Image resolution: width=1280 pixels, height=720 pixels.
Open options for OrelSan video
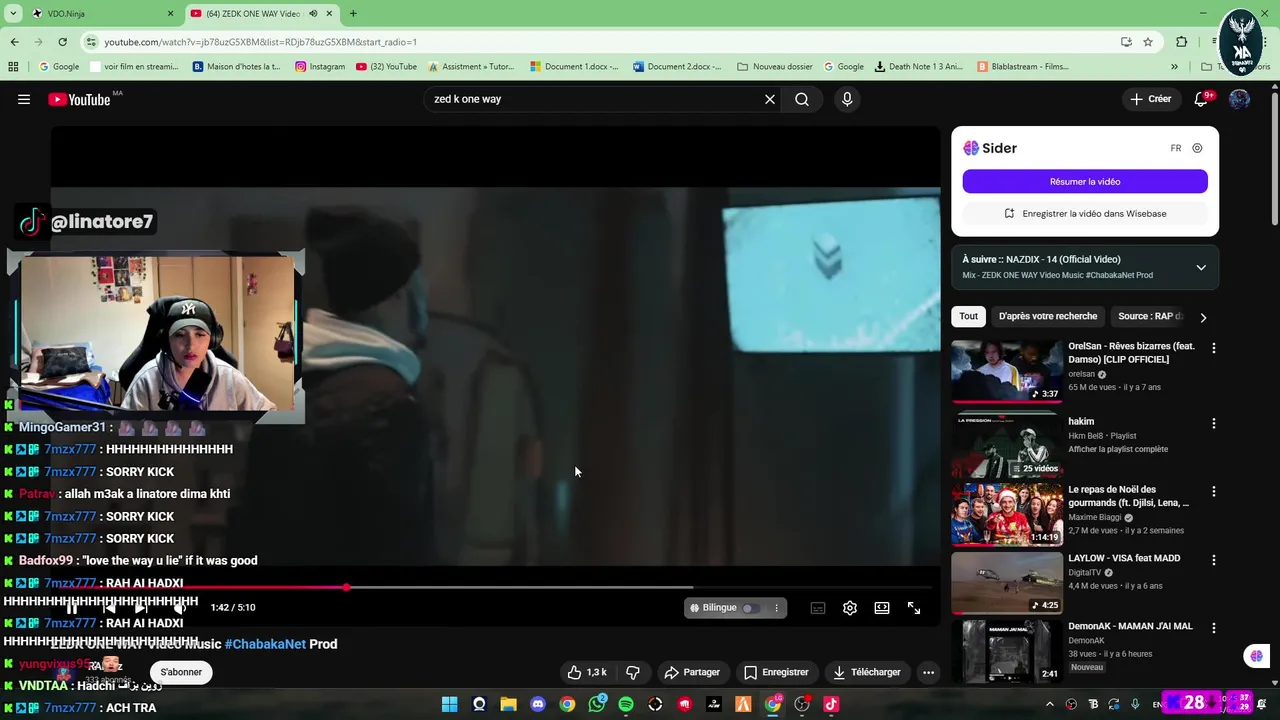click(x=1214, y=348)
